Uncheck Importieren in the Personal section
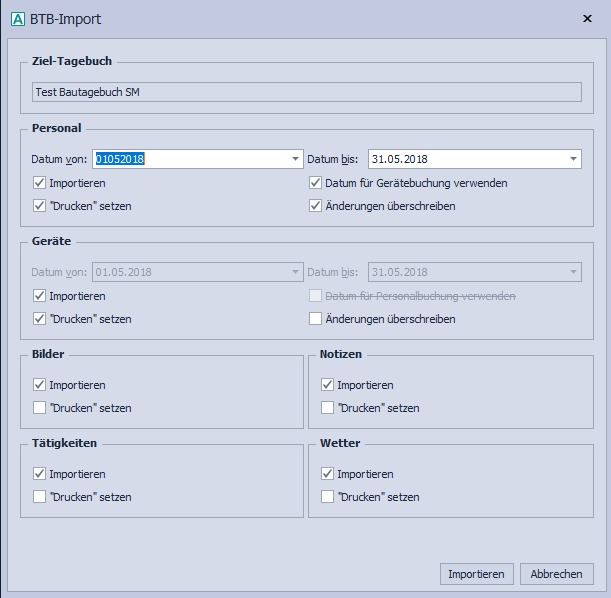 pos(39,183)
